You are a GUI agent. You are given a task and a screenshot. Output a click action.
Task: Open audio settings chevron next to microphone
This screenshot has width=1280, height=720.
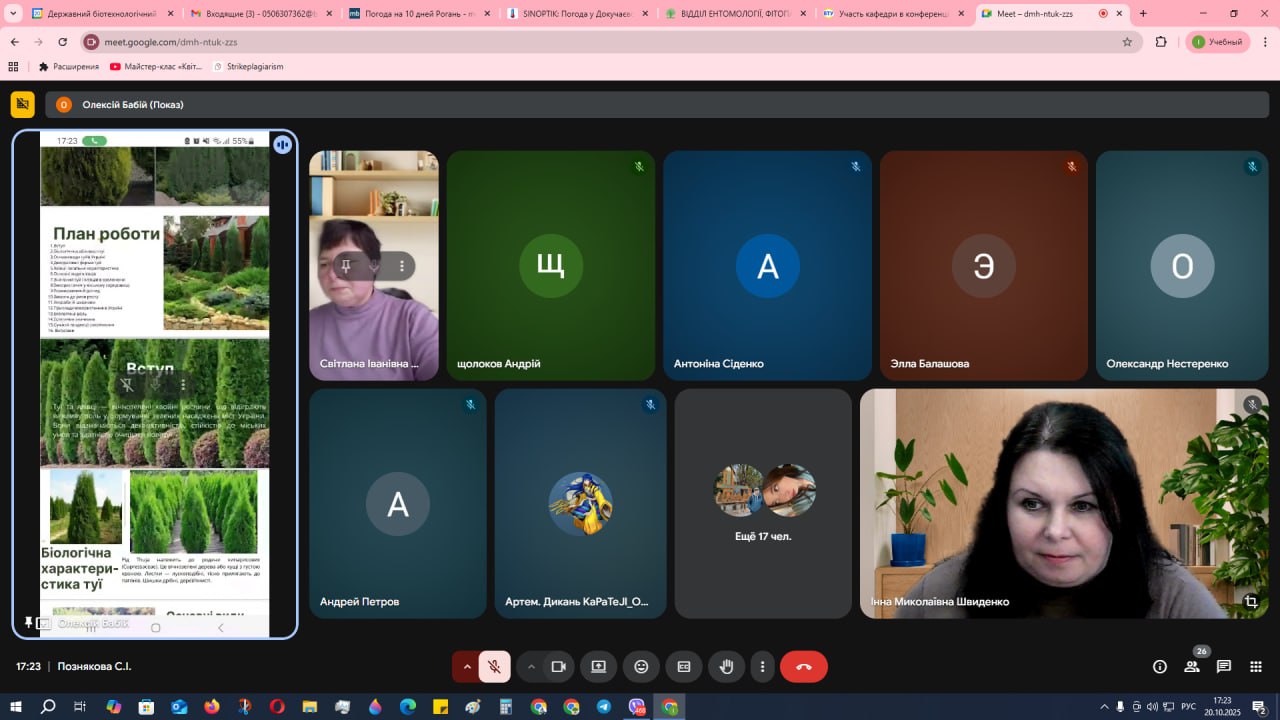click(x=466, y=667)
